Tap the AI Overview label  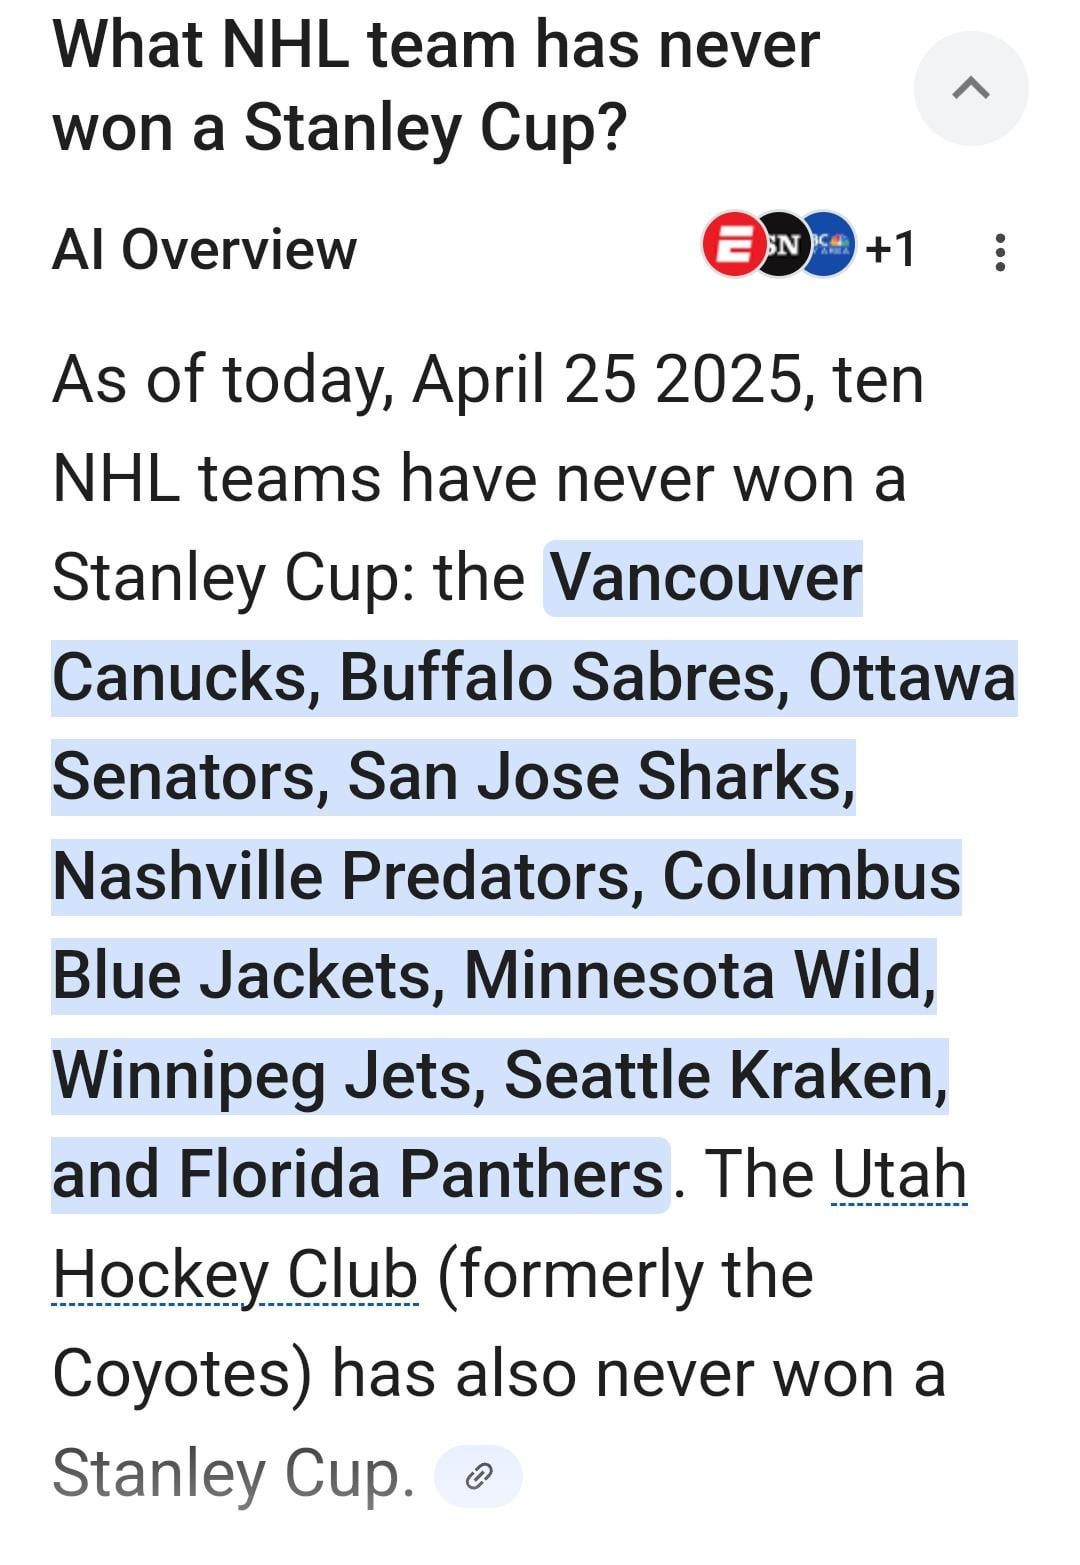point(204,249)
